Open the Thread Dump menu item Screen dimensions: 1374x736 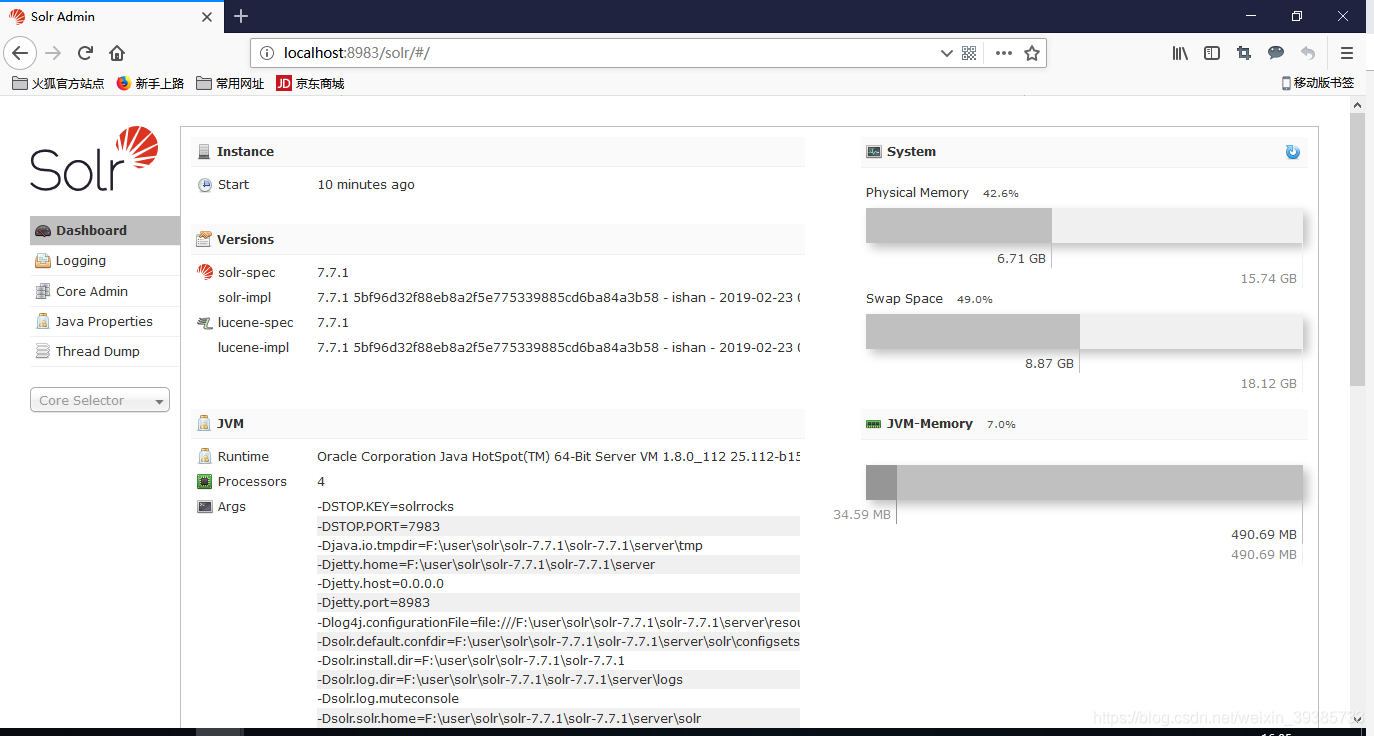(x=105, y=351)
